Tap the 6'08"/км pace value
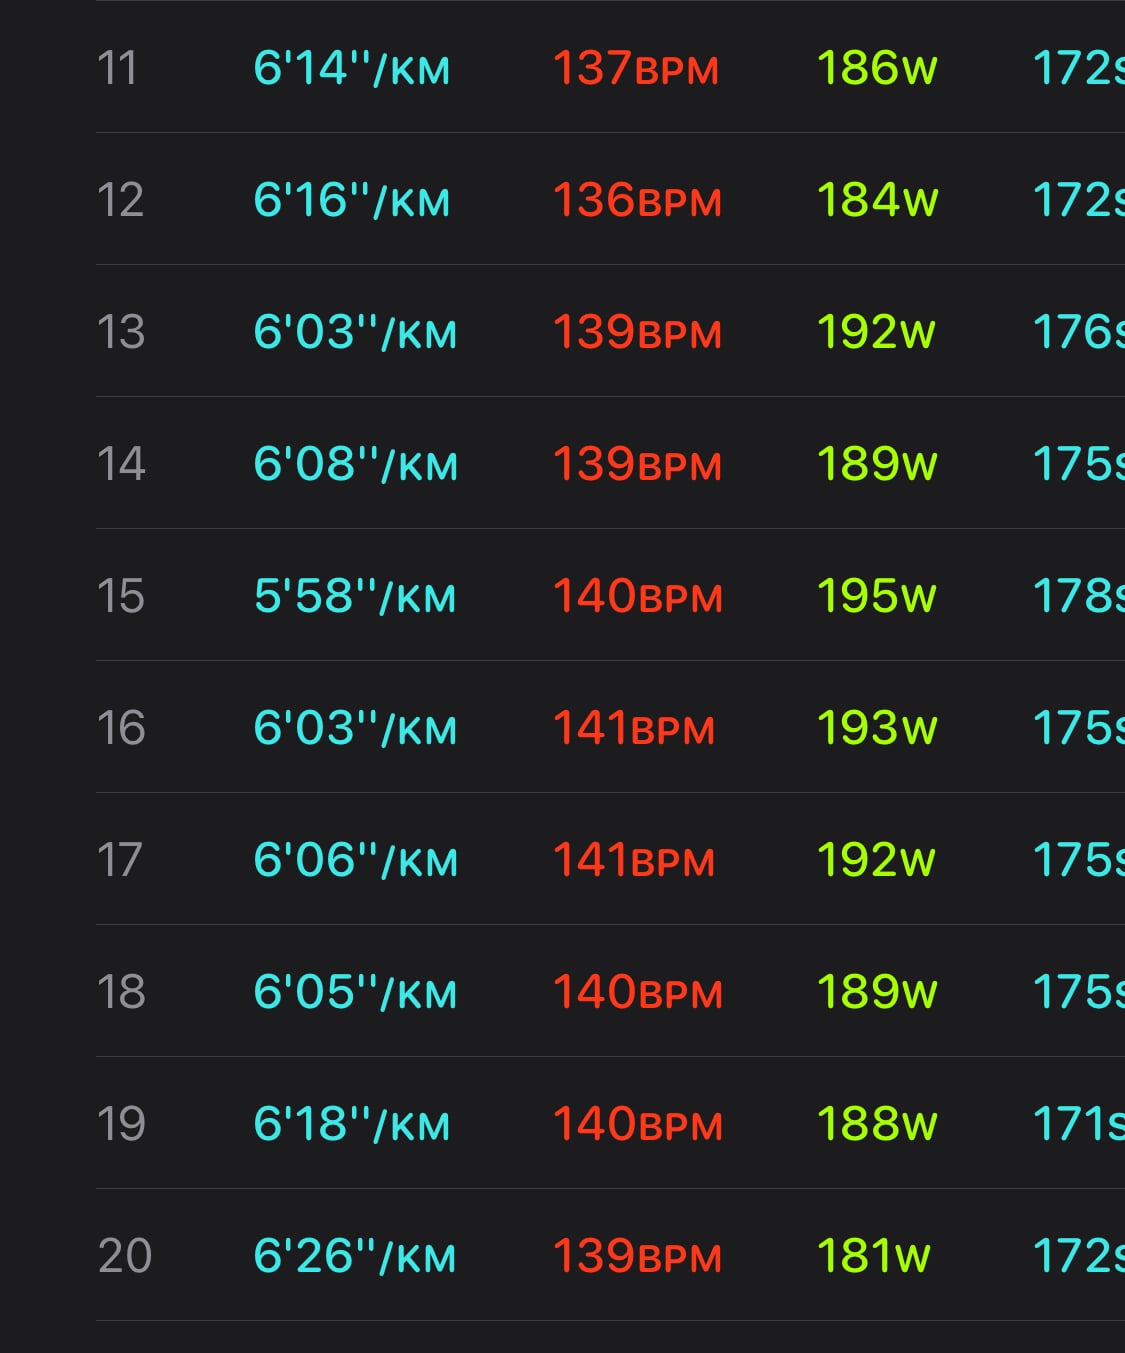This screenshot has height=1353, width=1125. (x=355, y=464)
